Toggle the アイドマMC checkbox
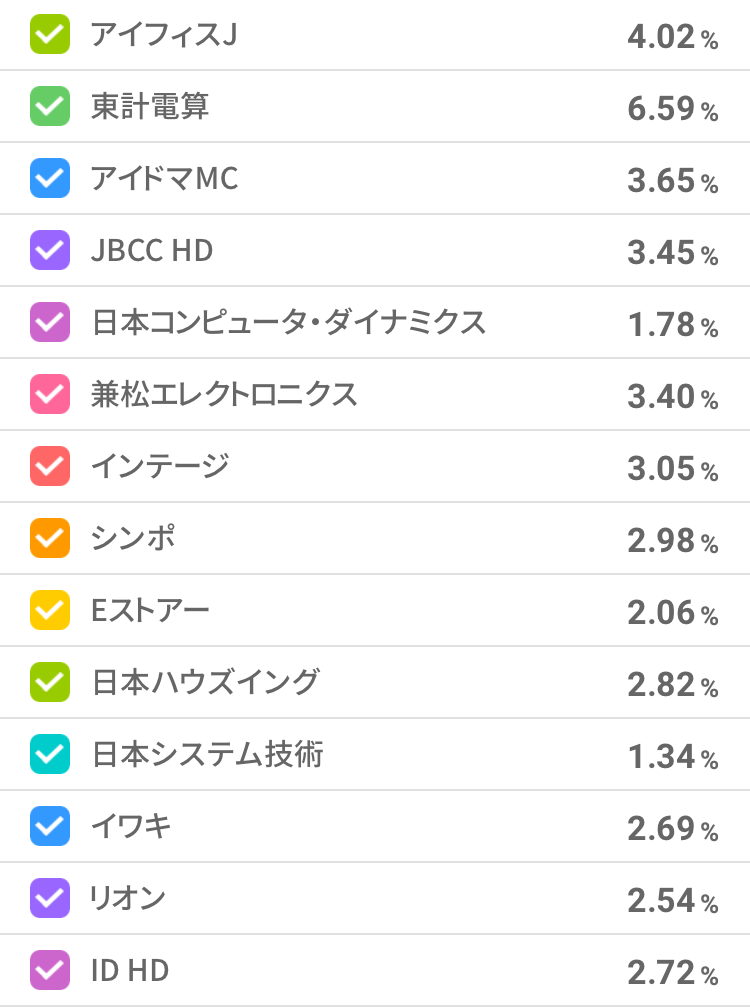Screen dimensions: 750x1008 [x=50, y=179]
